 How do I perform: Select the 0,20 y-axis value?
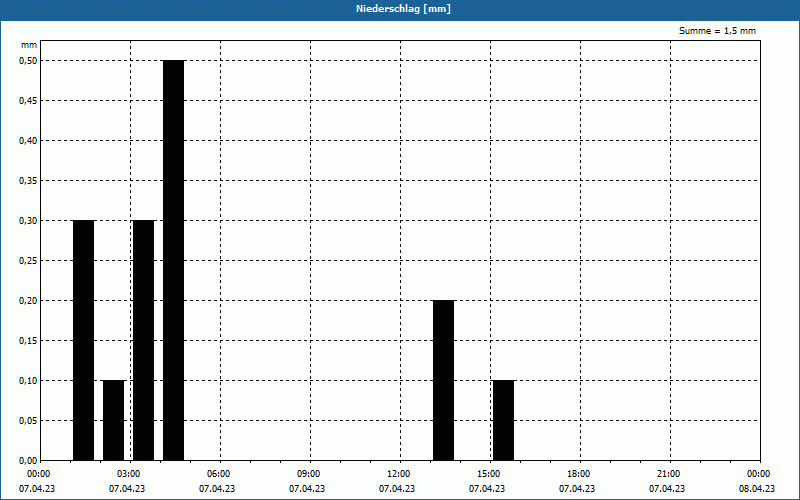pyautogui.click(x=28, y=301)
